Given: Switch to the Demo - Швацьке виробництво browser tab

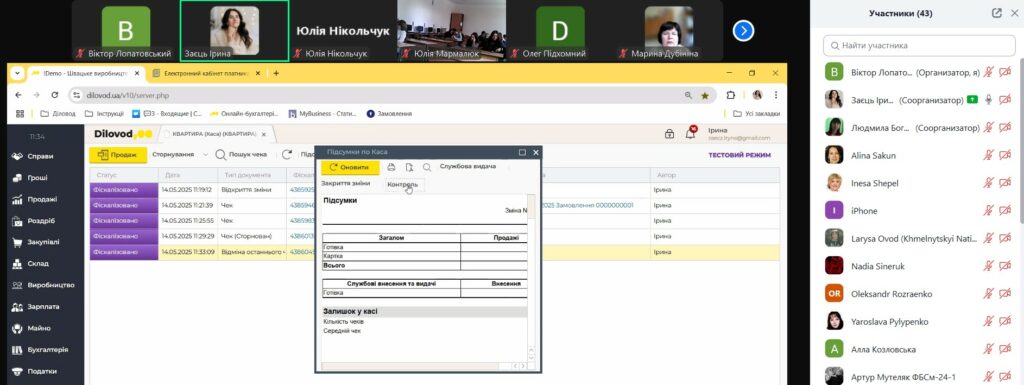Looking at the screenshot, I should 86,74.
